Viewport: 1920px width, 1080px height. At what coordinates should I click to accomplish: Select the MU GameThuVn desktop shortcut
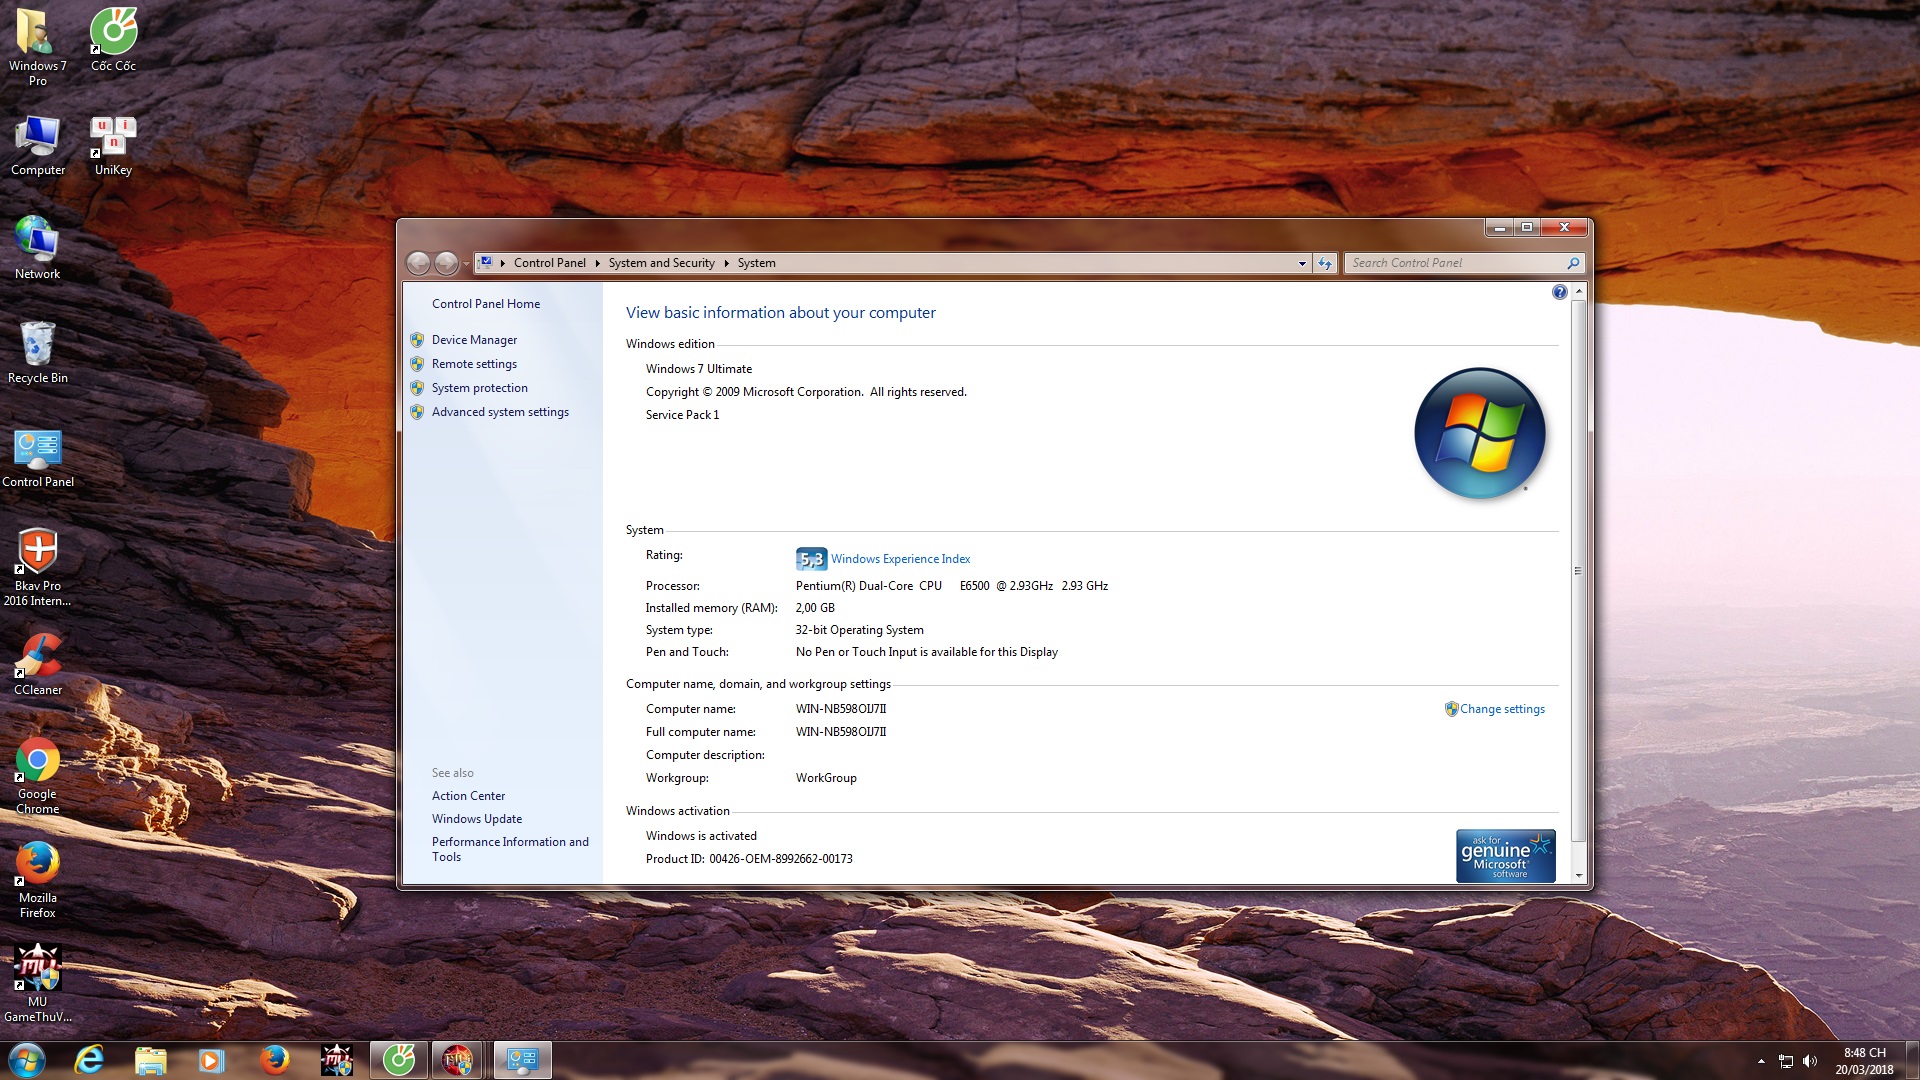coord(37,984)
